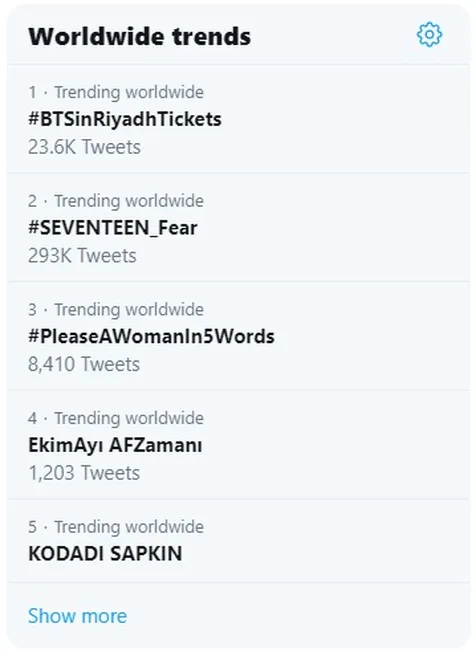Open the #SEVENTEEN_Fear hashtag
This screenshot has width=476, height=652.
coord(113,228)
